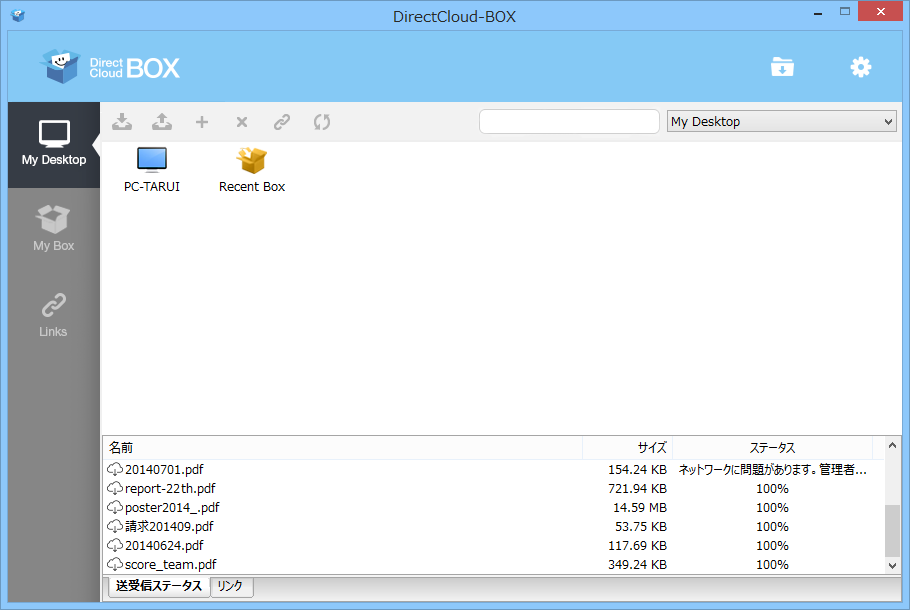This screenshot has height=610, width=910.
Task: Open settings via the gear icon
Action: point(860,66)
